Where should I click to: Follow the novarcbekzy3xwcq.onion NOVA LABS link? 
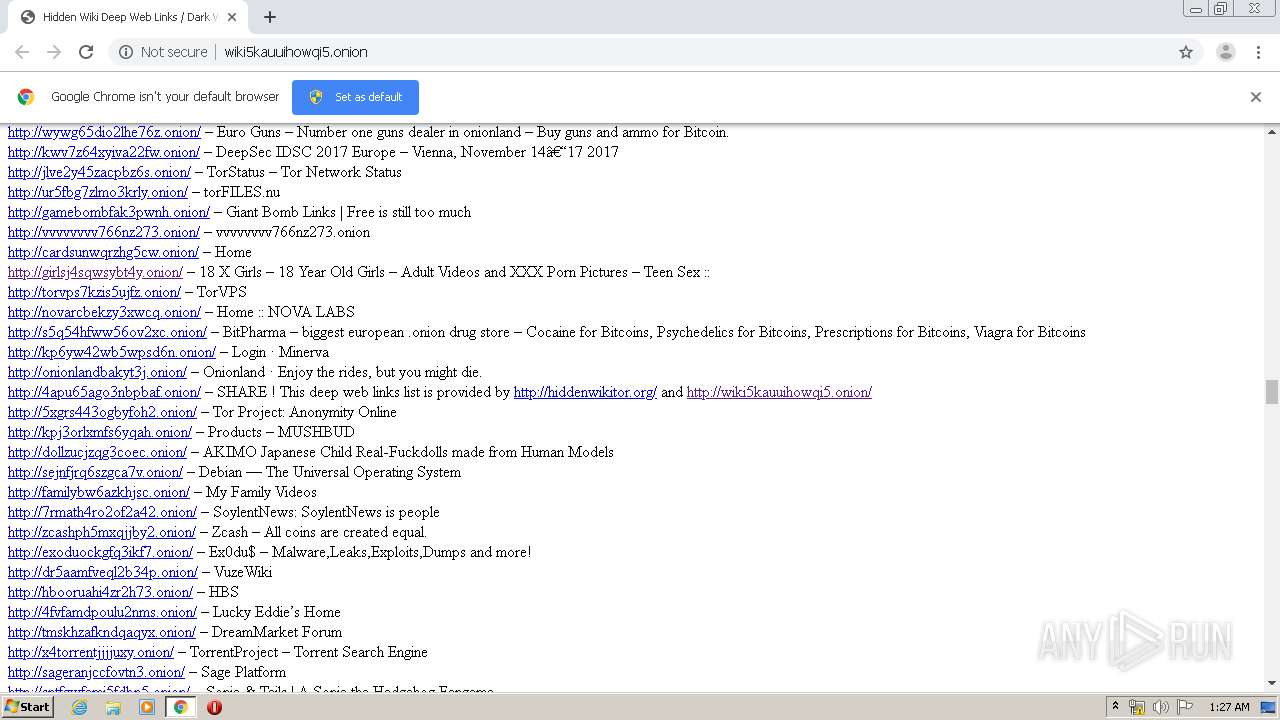pyautogui.click(x=104, y=312)
